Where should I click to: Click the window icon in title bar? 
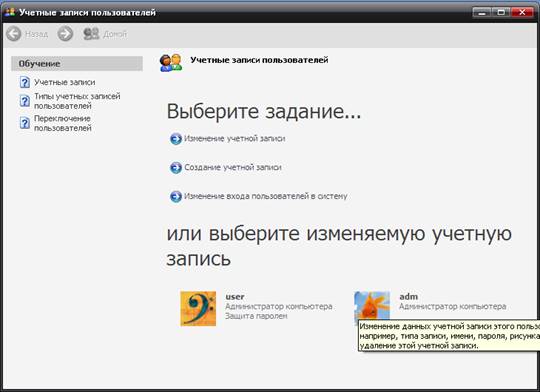coord(10,12)
